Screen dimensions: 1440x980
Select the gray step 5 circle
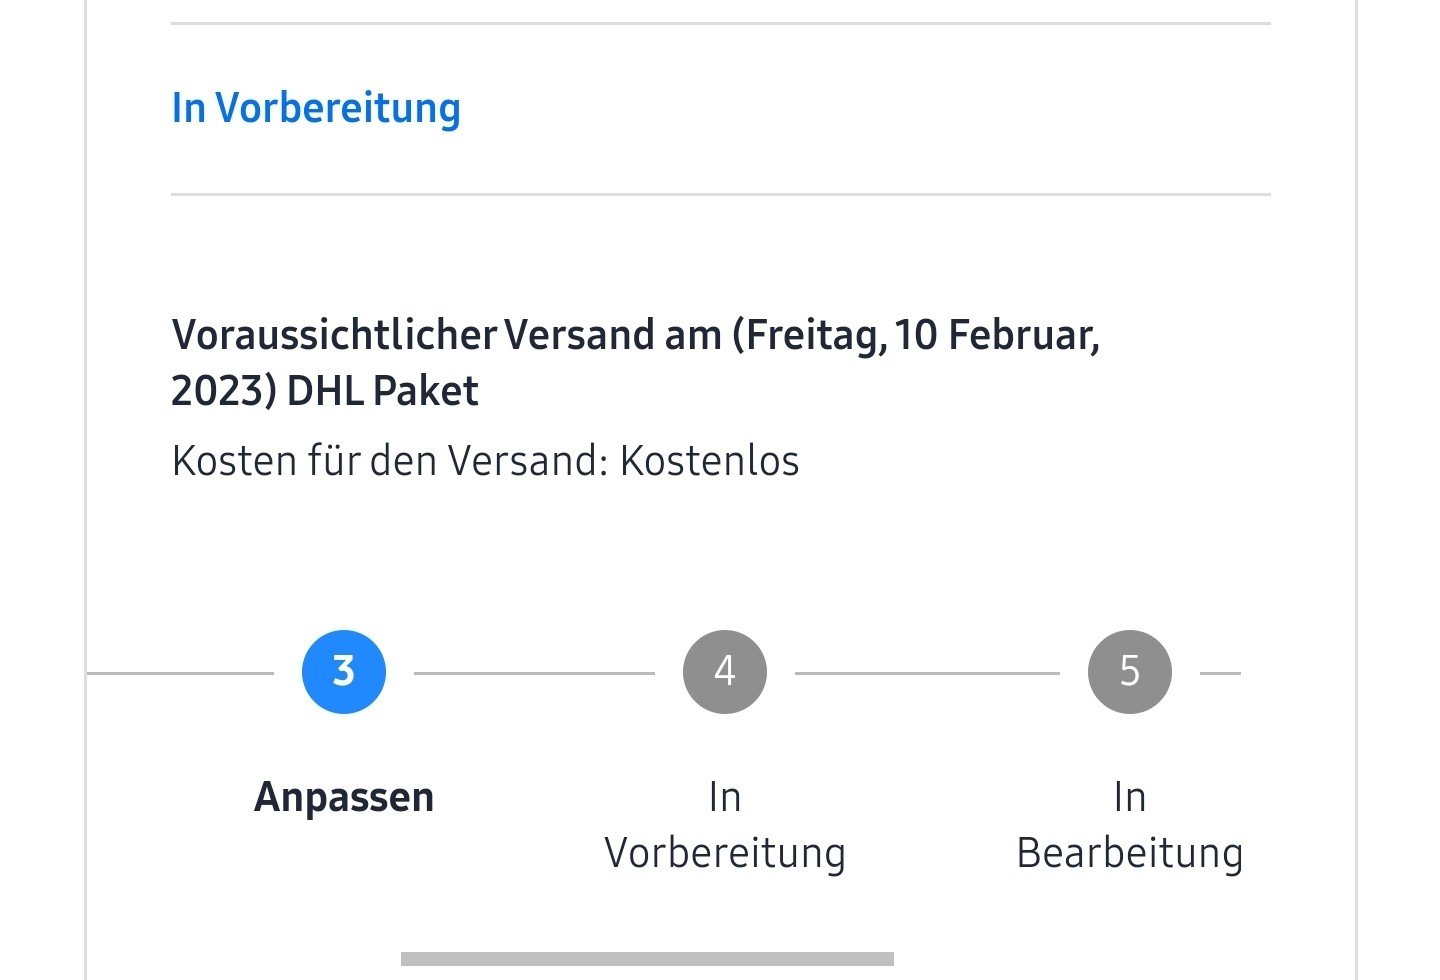(1130, 672)
